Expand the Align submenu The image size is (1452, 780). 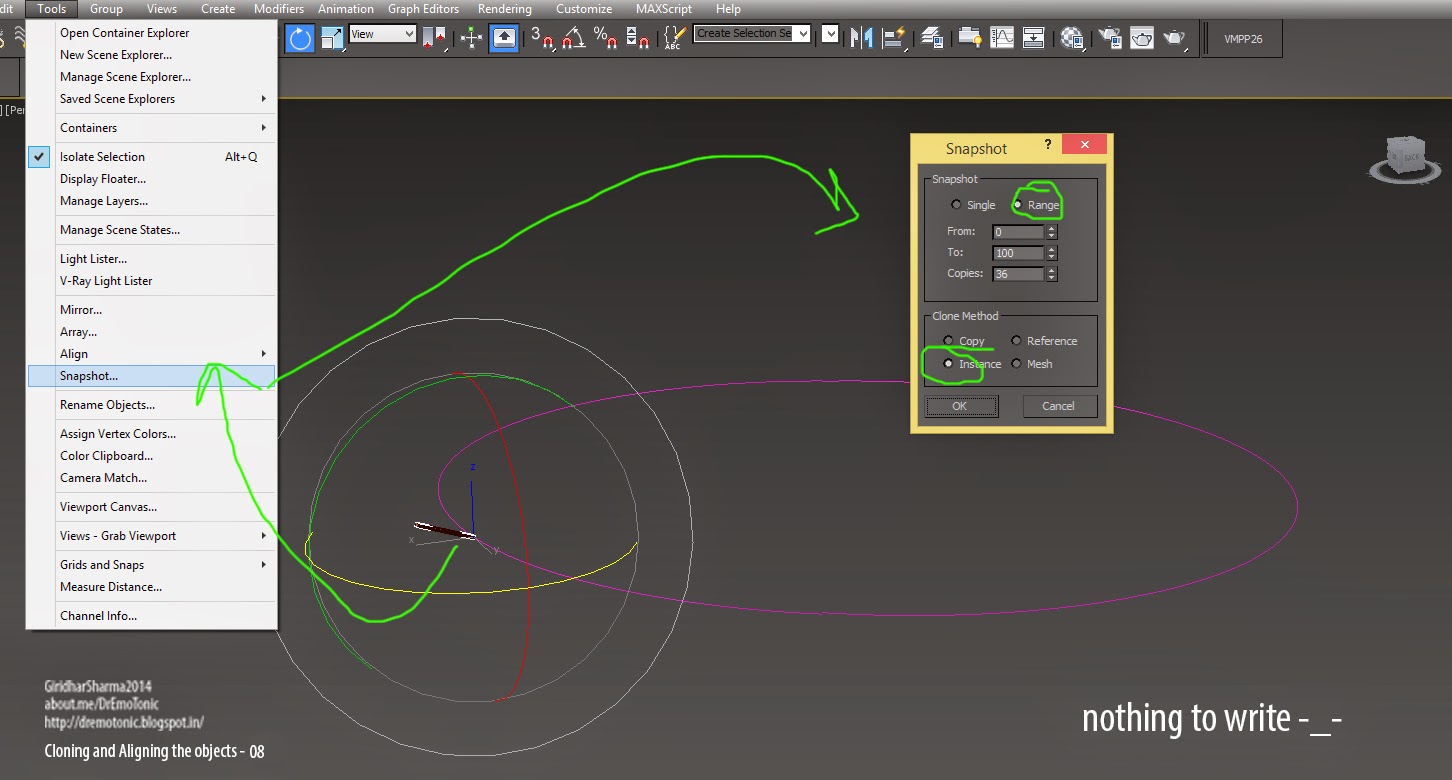click(x=151, y=354)
